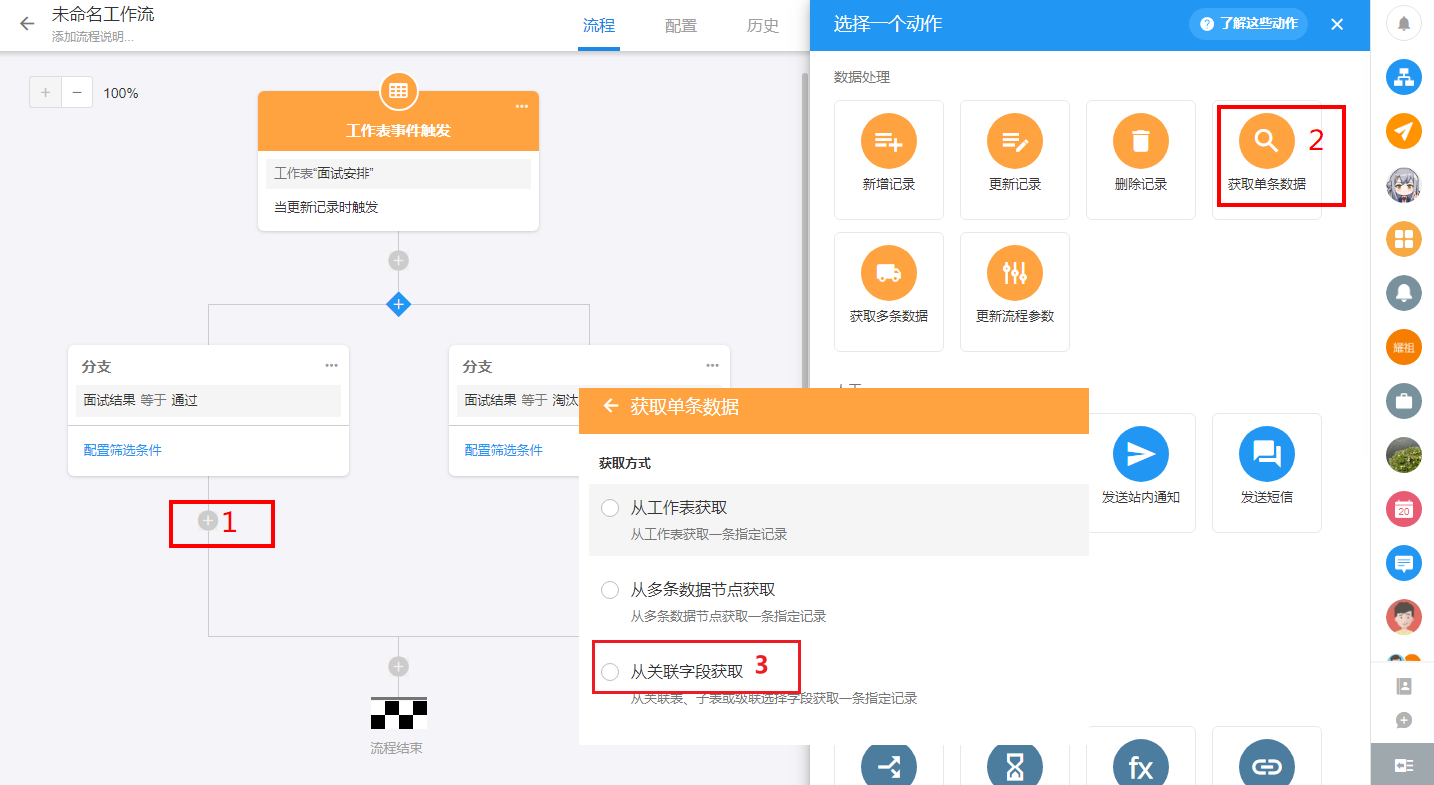The height and width of the screenshot is (785, 1434).
Task: Click the green landscape avatar in the sidebar
Action: (x=1404, y=455)
